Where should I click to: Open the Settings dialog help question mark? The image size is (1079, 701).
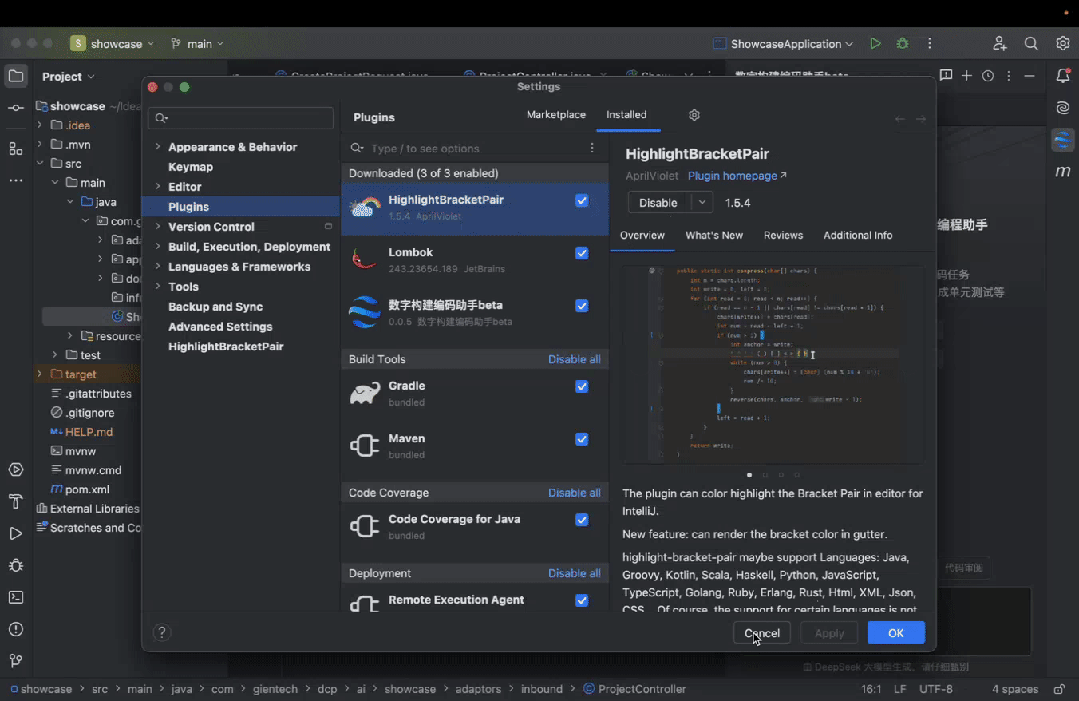[162, 632]
